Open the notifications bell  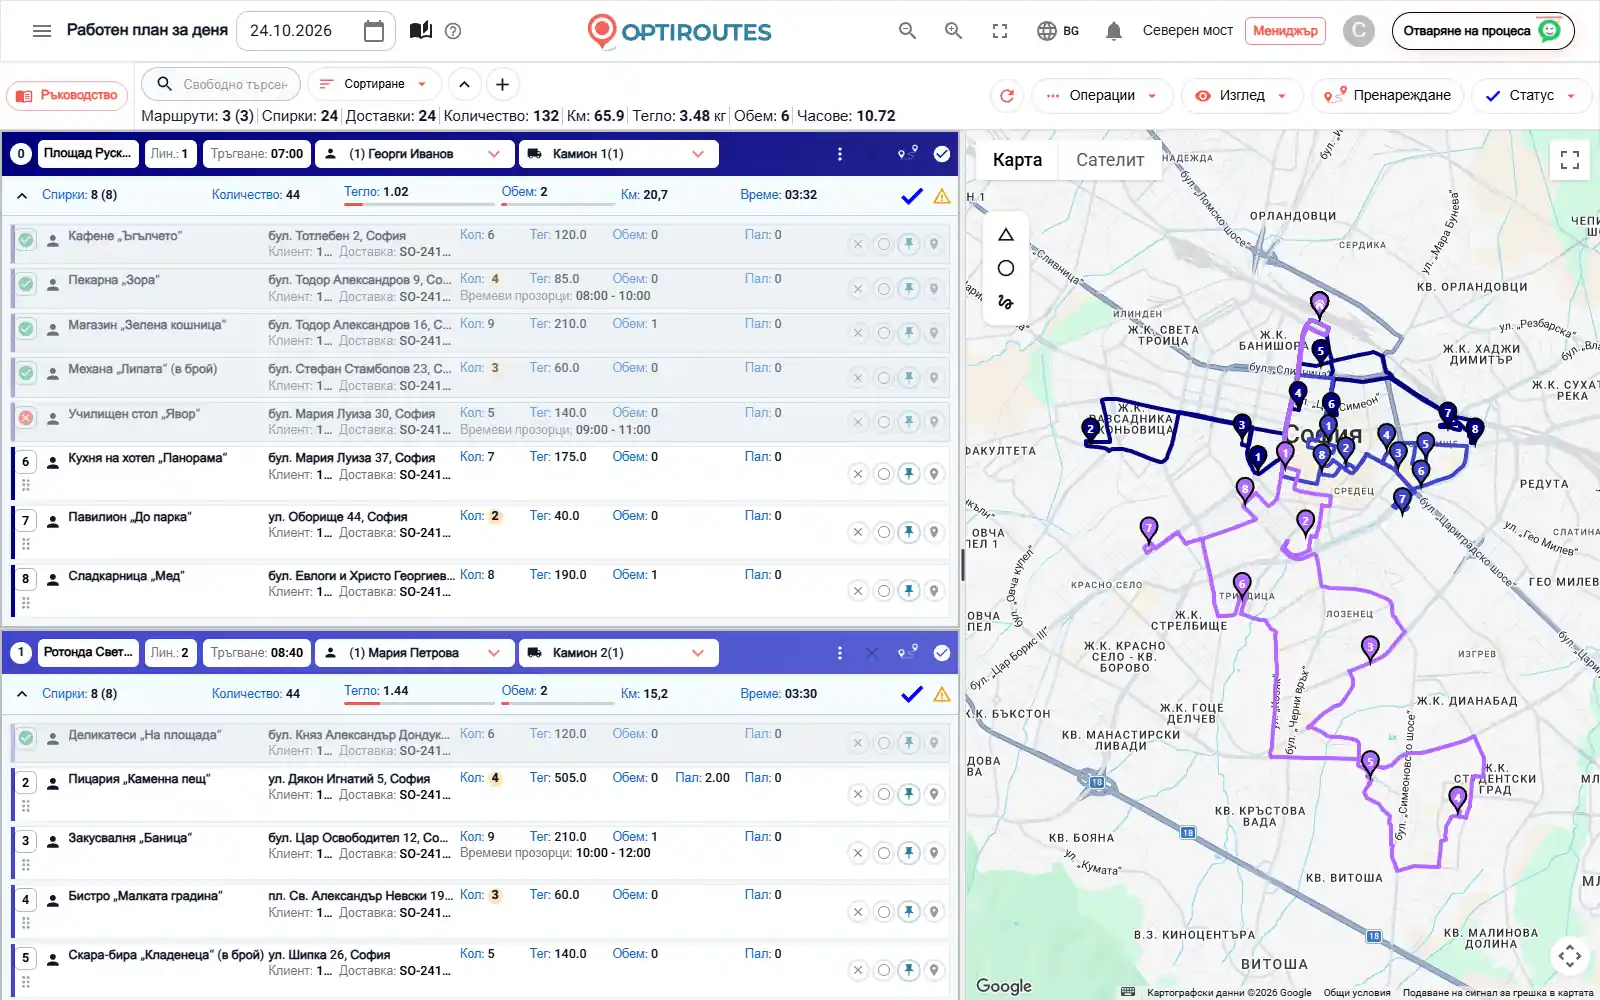click(x=1113, y=31)
